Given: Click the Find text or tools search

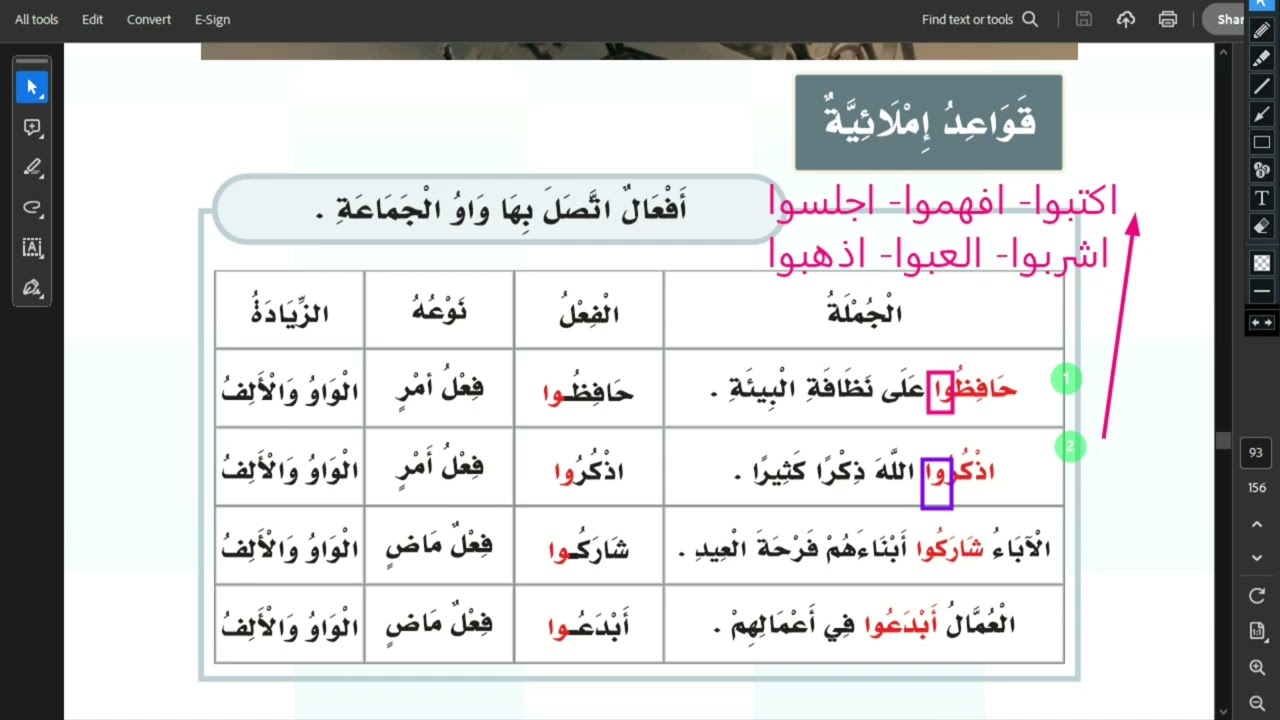Looking at the screenshot, I should [979, 19].
